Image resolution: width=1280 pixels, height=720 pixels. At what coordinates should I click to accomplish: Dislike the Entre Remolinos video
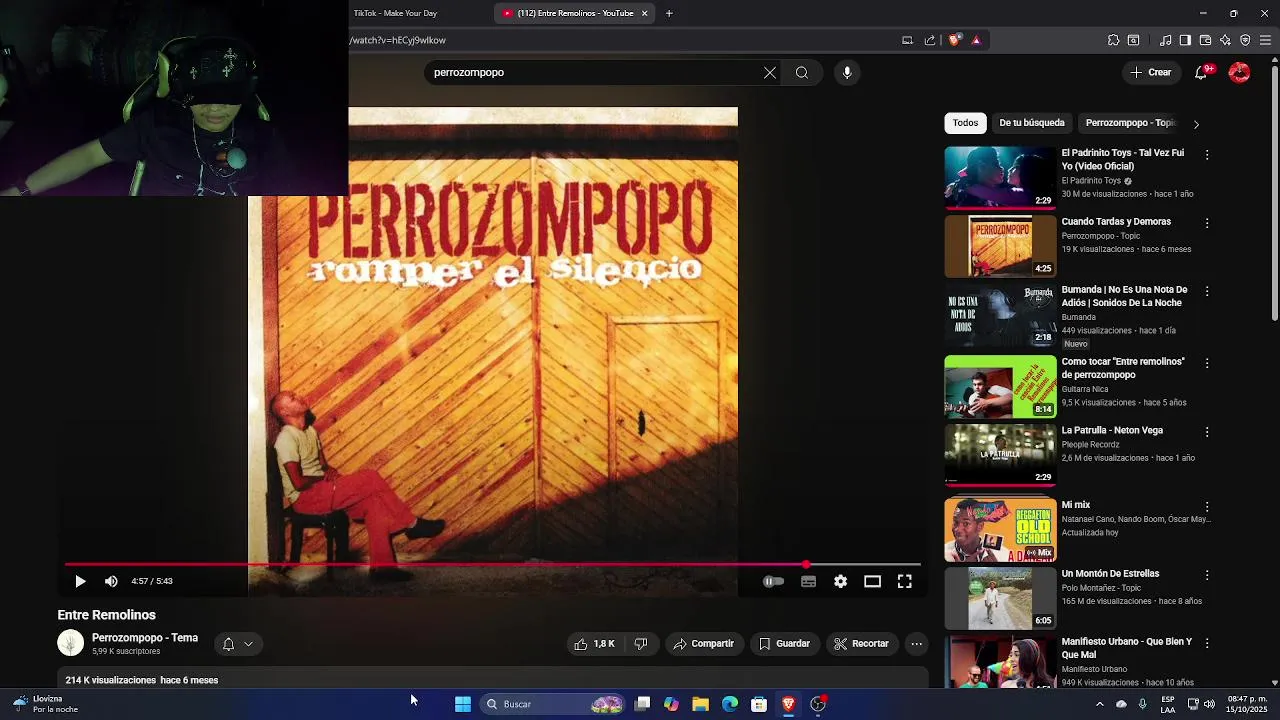point(641,644)
